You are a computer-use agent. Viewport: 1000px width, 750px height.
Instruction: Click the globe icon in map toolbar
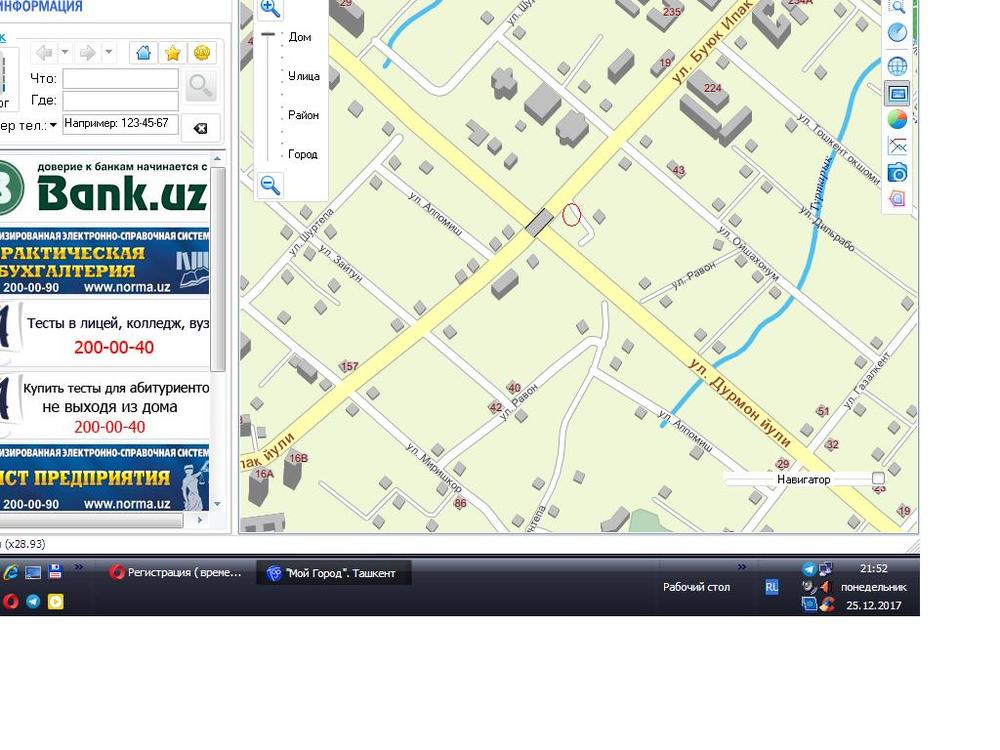tap(897, 67)
